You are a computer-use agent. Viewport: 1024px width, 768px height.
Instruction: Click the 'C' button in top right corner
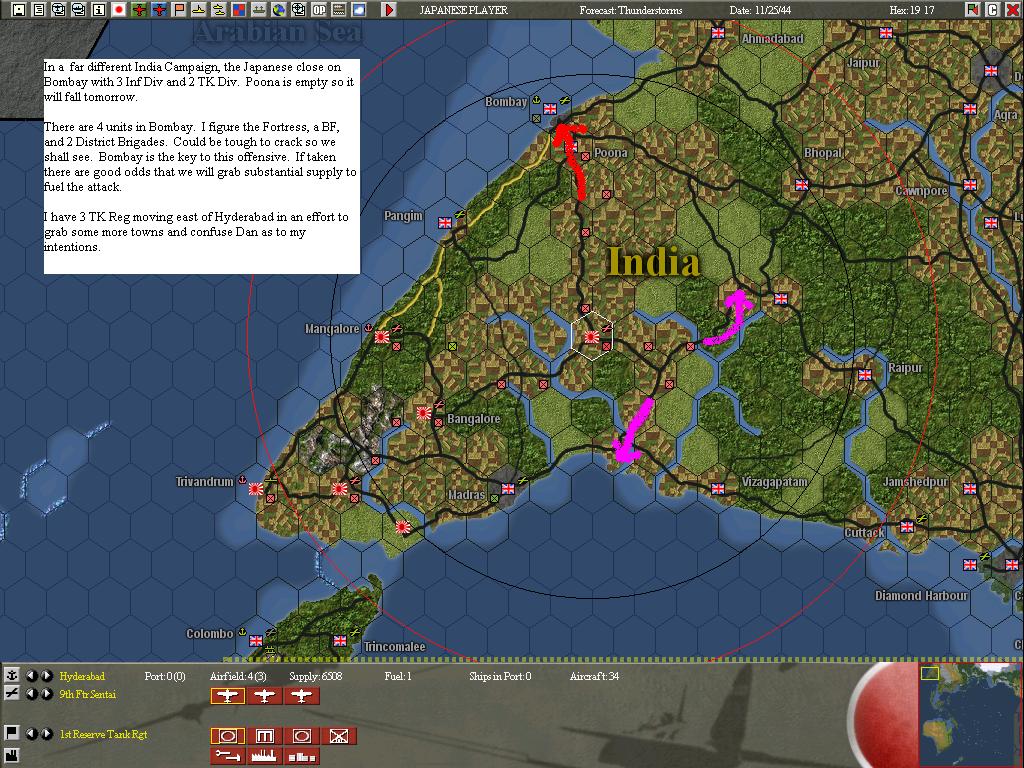(992, 9)
